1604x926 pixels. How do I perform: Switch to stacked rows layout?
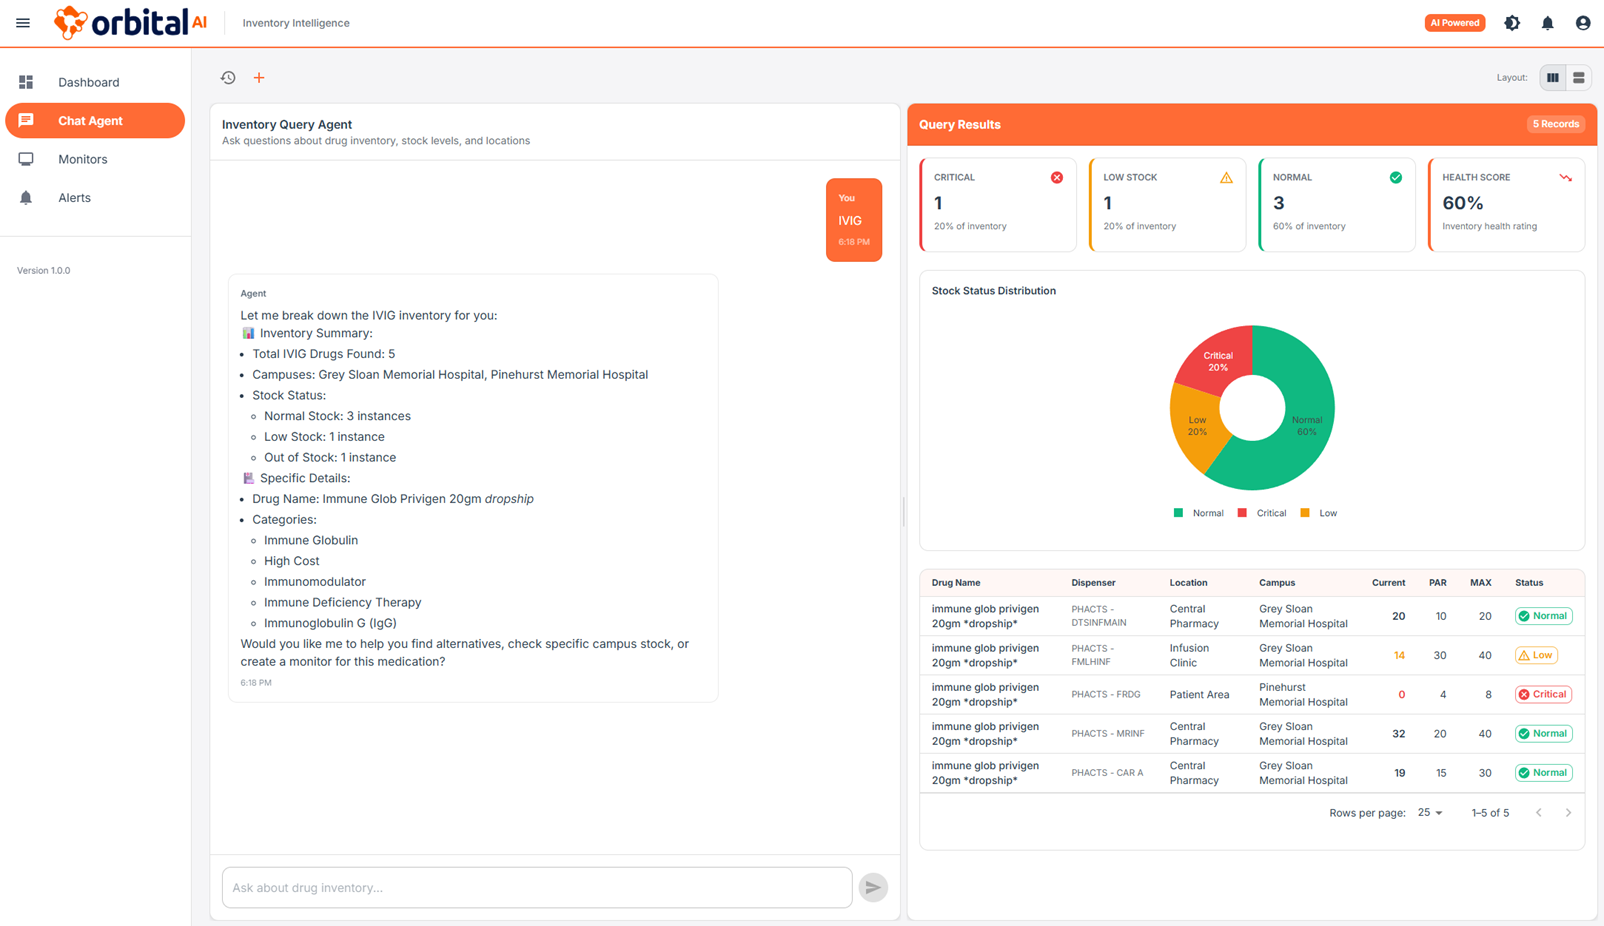[x=1578, y=78]
